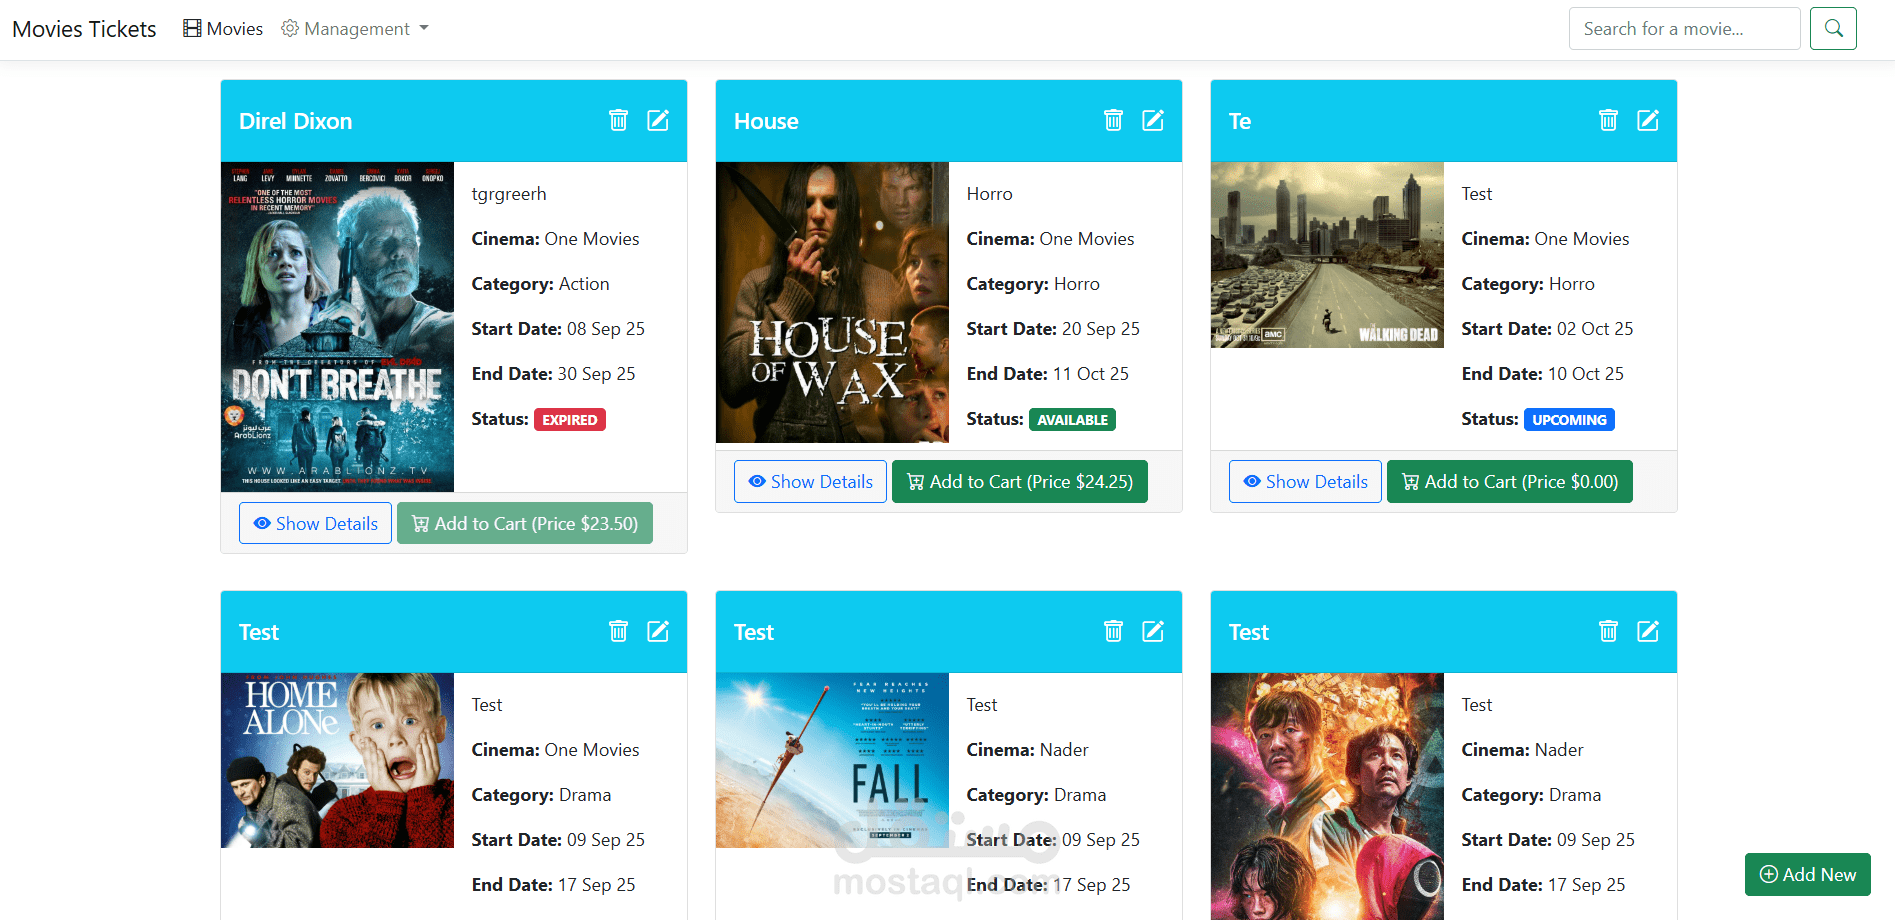Open the Squid Game poster image
Screen dimensions: 1895x920
point(1327,796)
